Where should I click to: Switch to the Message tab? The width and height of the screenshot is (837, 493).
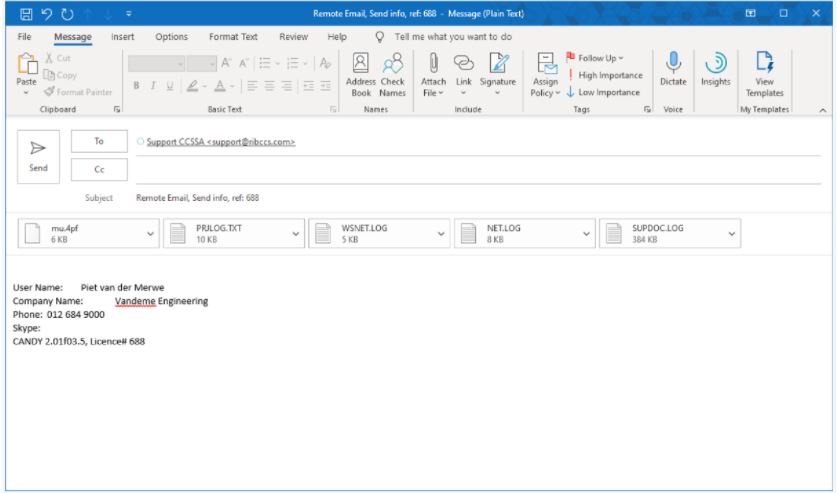click(73, 37)
